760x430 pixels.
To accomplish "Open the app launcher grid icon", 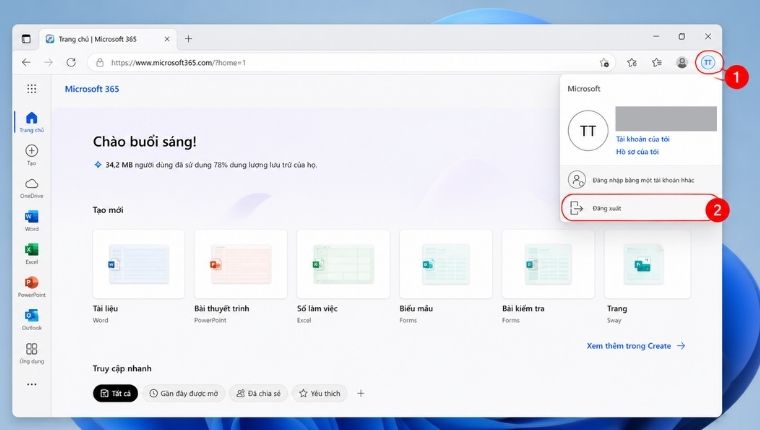I will [x=32, y=89].
